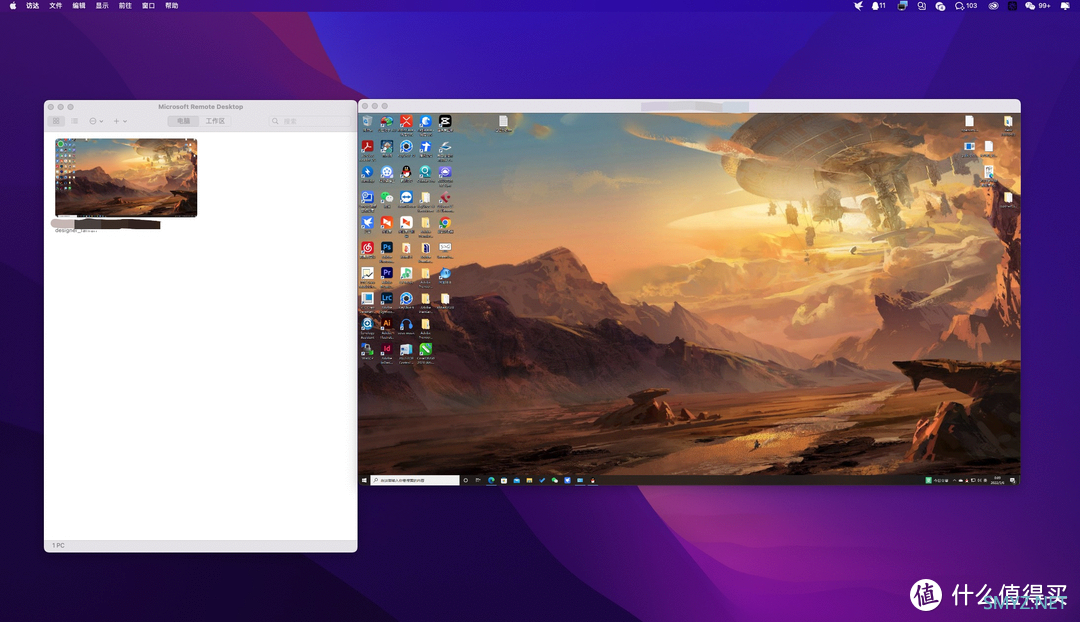Click the menu bar icon showing 103

click(x=966, y=6)
